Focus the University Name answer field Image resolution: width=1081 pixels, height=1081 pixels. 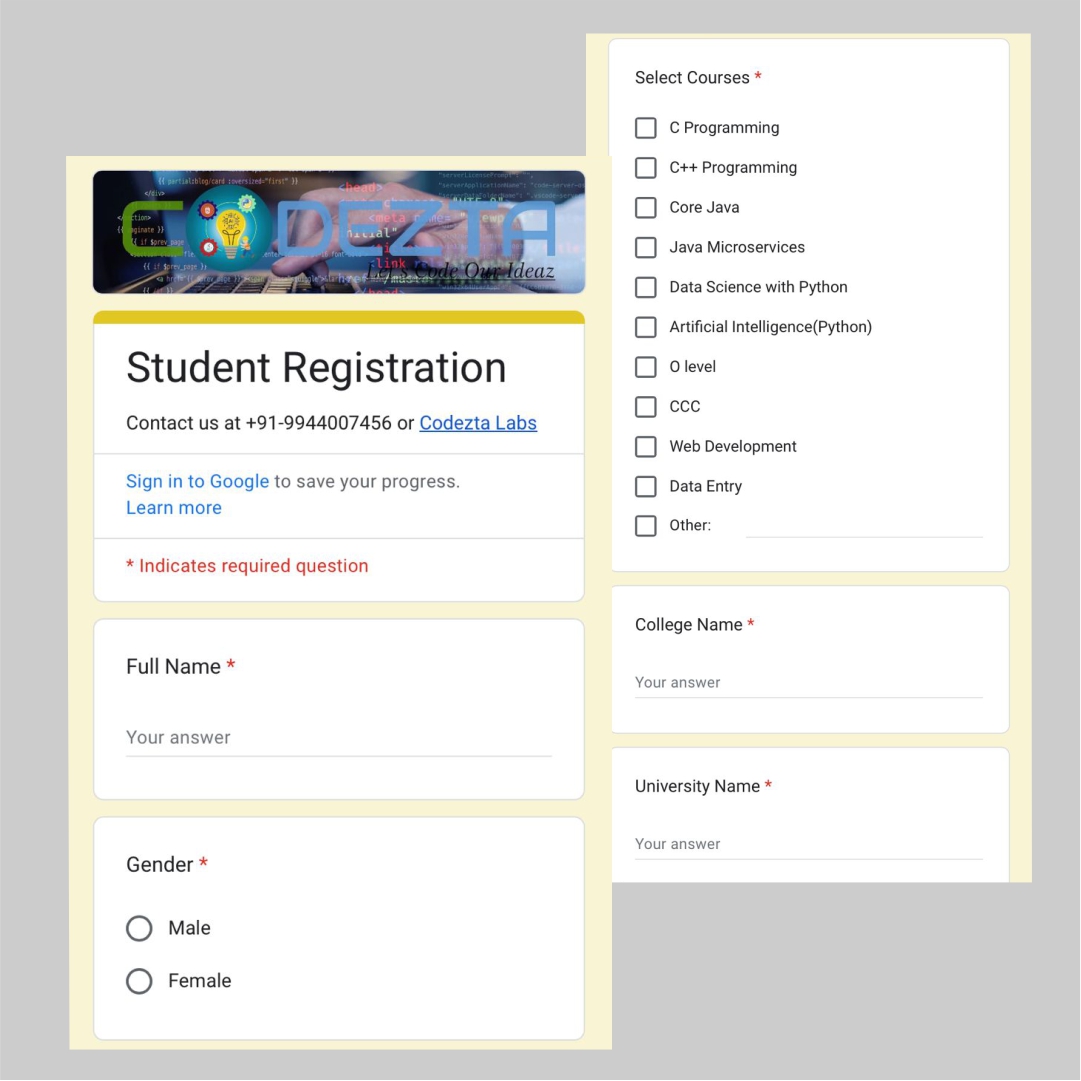809,845
